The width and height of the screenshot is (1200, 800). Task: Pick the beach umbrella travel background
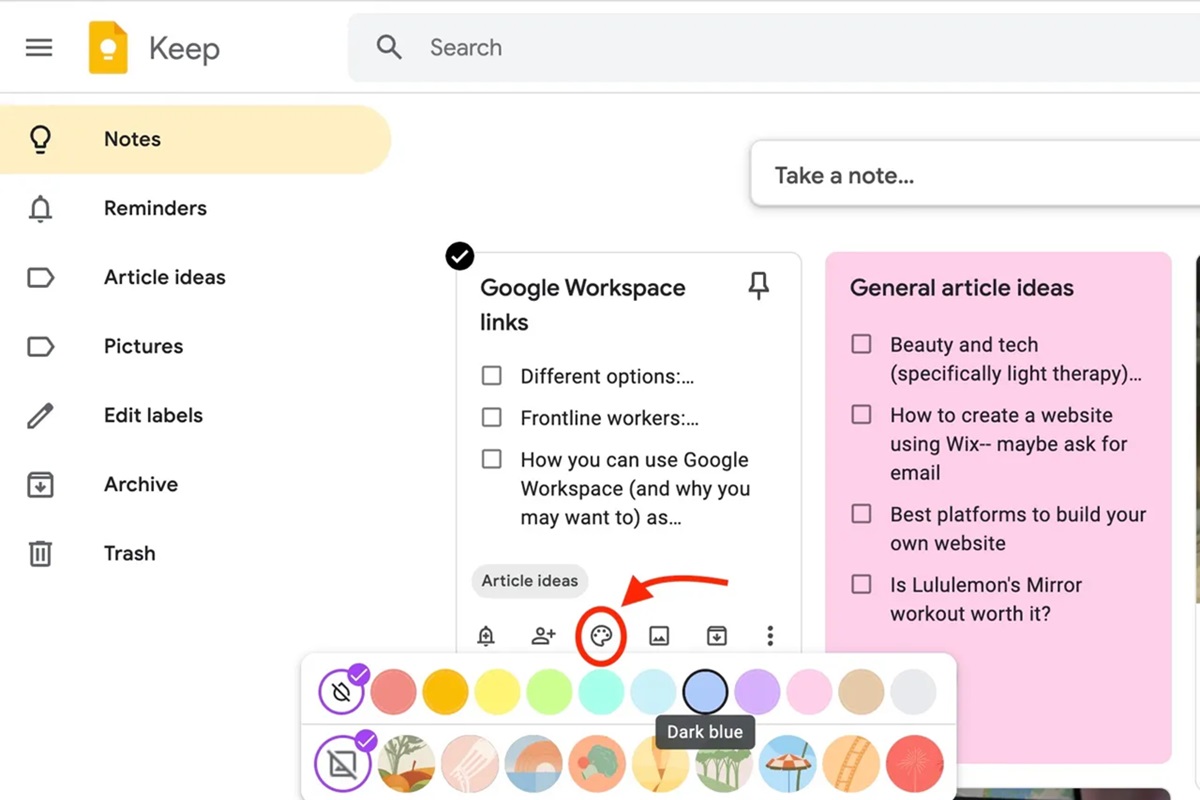coord(787,764)
